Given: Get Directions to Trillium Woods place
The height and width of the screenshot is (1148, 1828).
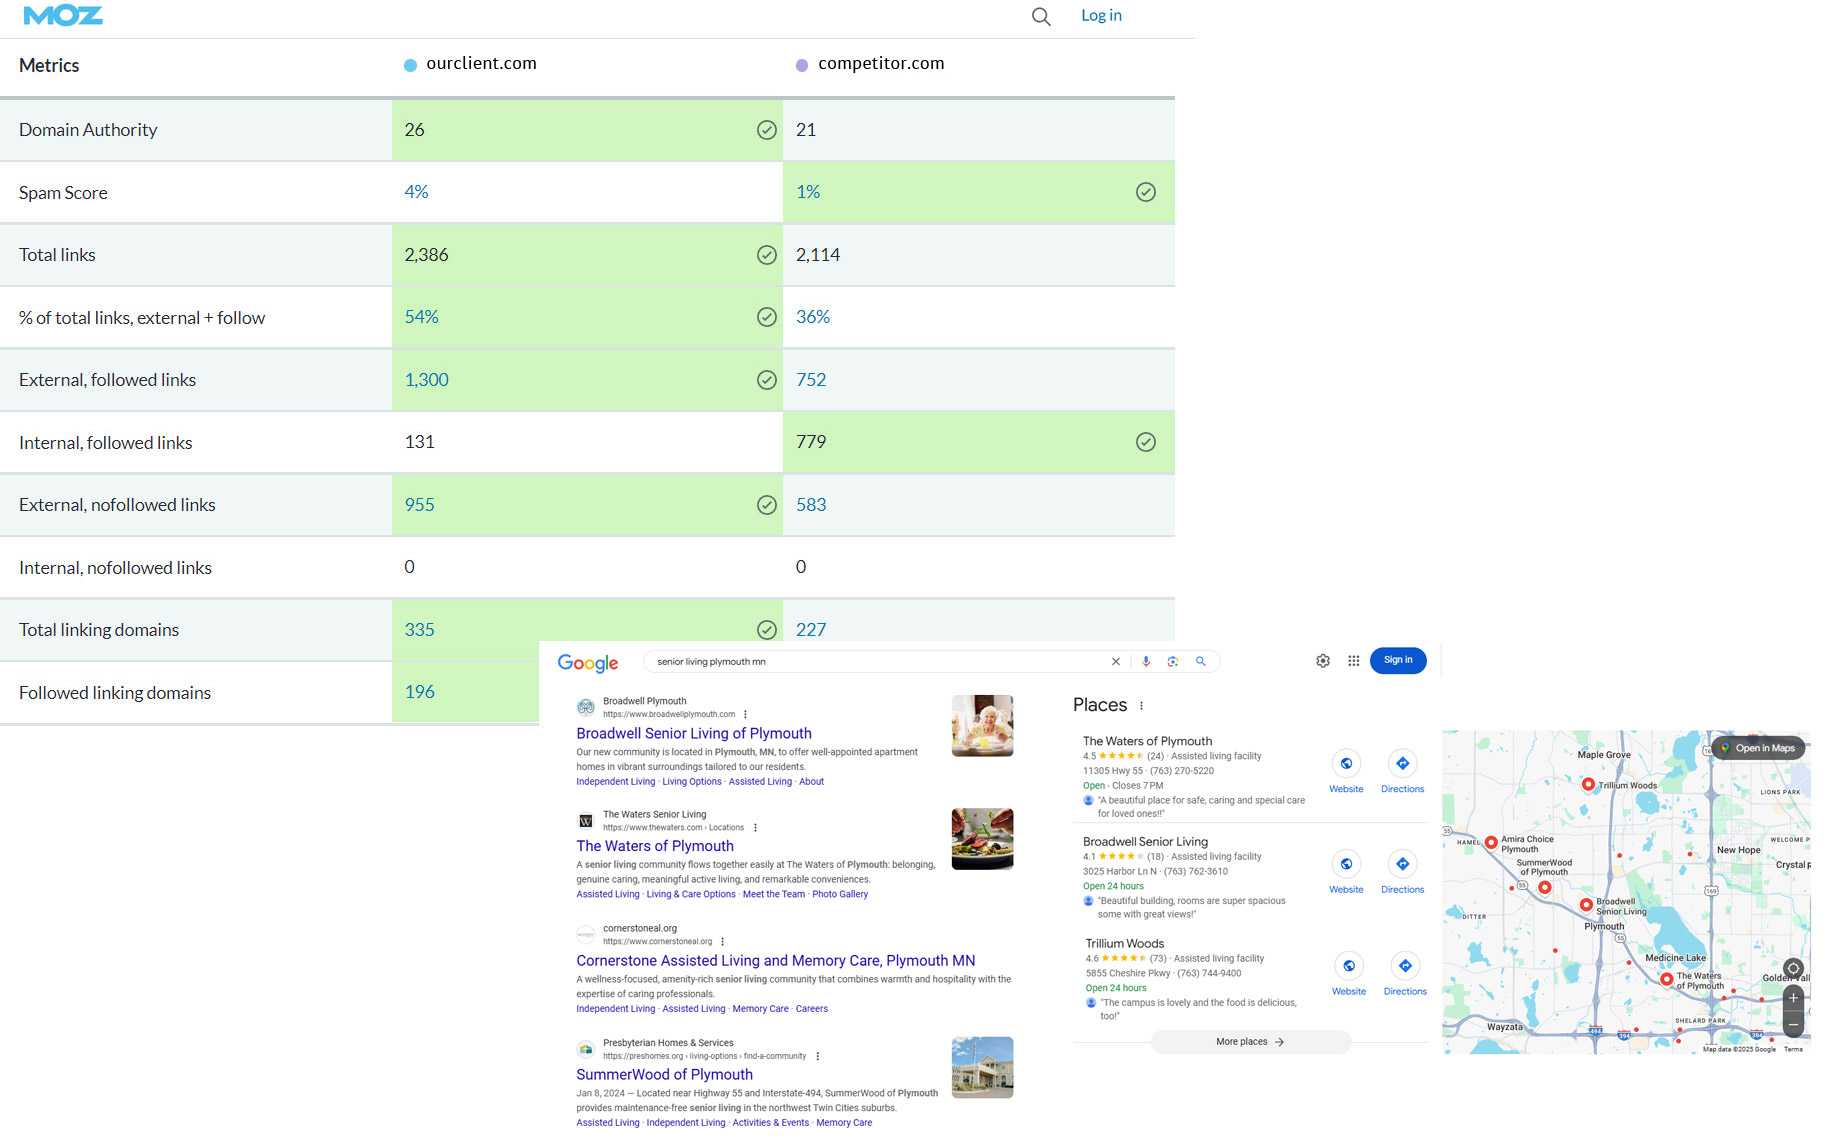Looking at the screenshot, I should coord(1405,966).
